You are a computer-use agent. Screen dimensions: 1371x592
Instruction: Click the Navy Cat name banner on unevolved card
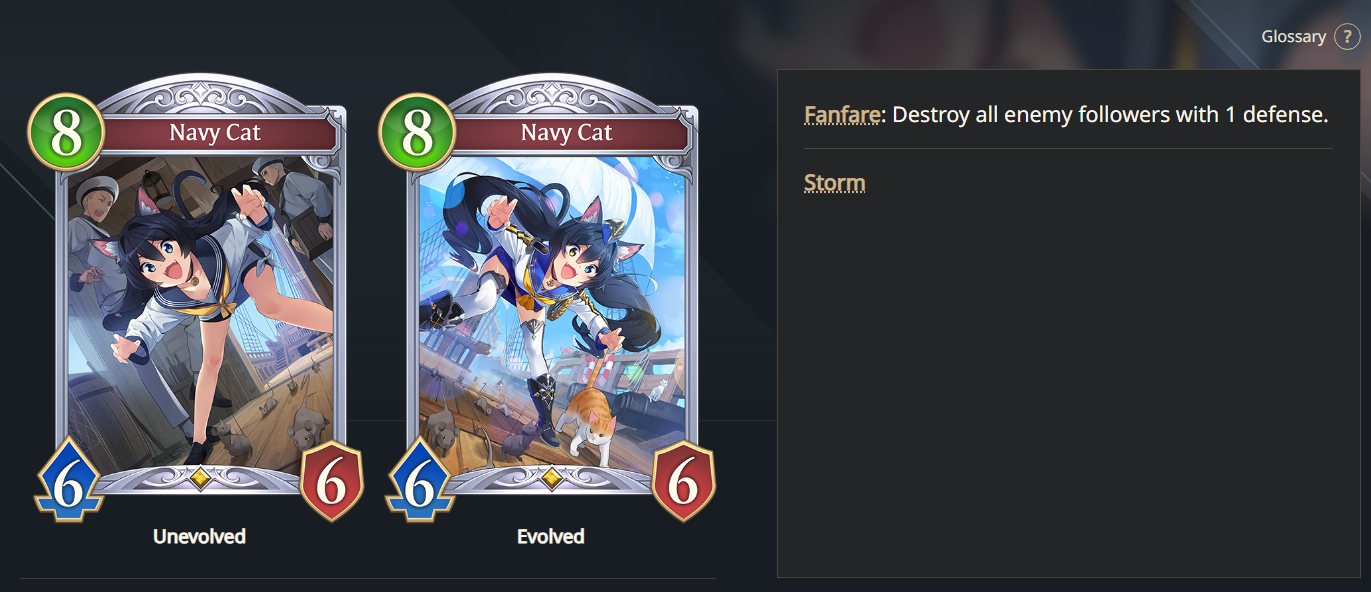[x=214, y=133]
